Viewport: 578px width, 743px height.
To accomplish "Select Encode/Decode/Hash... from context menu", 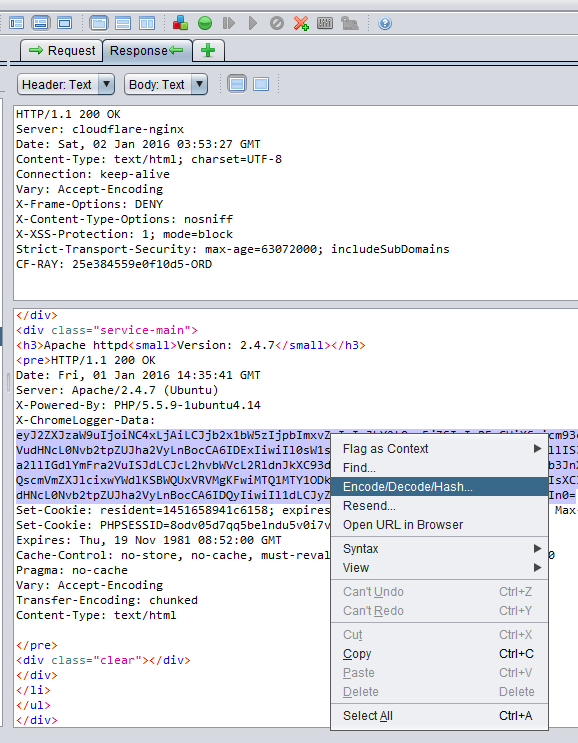I will [x=439, y=487].
